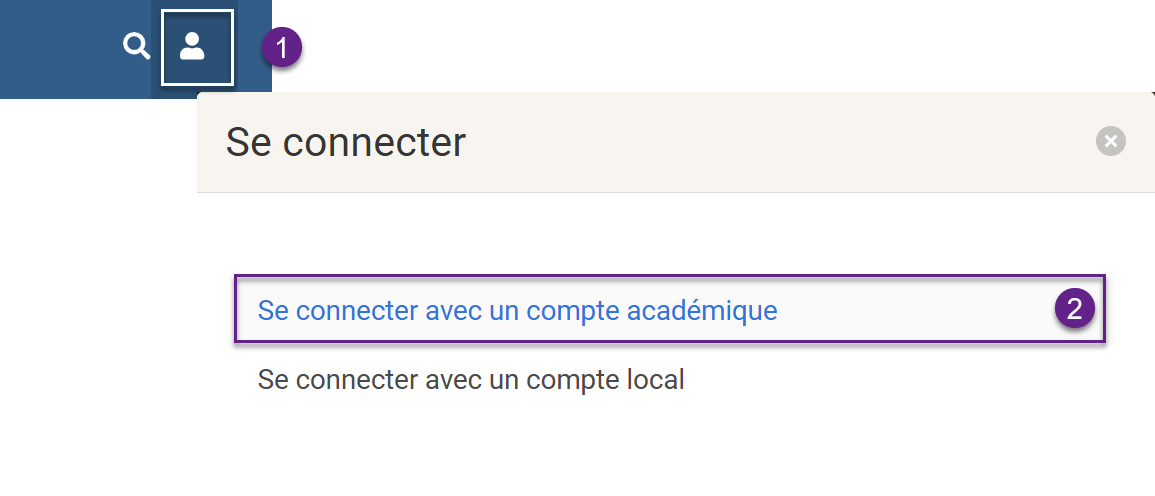Log in with an academic account

(x=517, y=311)
